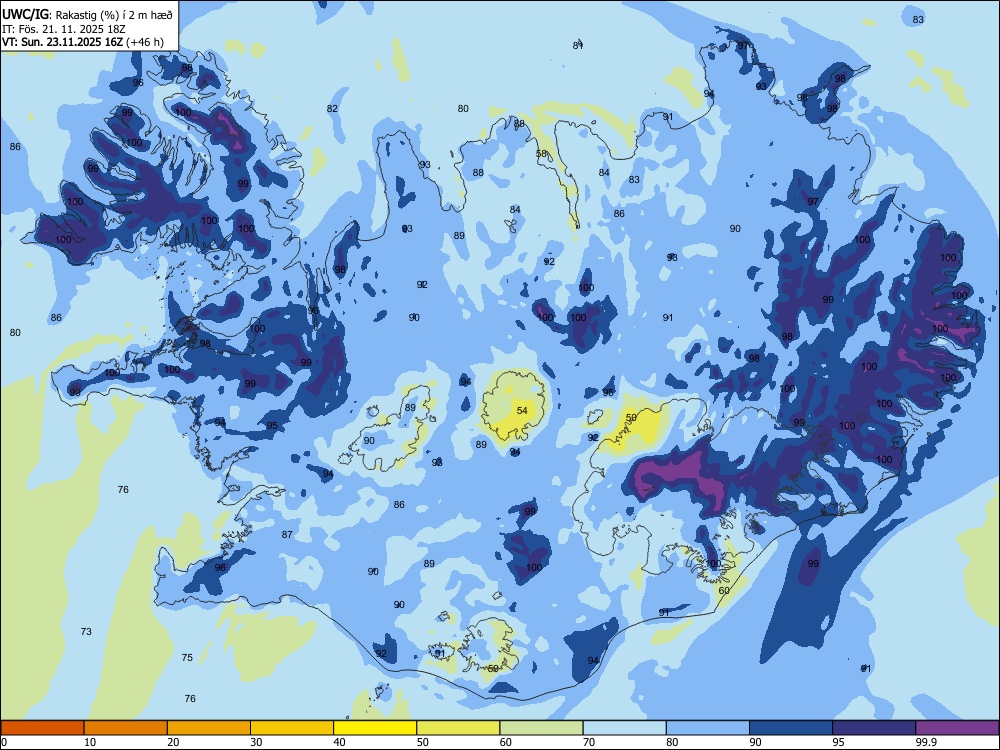Click the '70' tick label on legend scale
1000x750 pixels.
589,742
